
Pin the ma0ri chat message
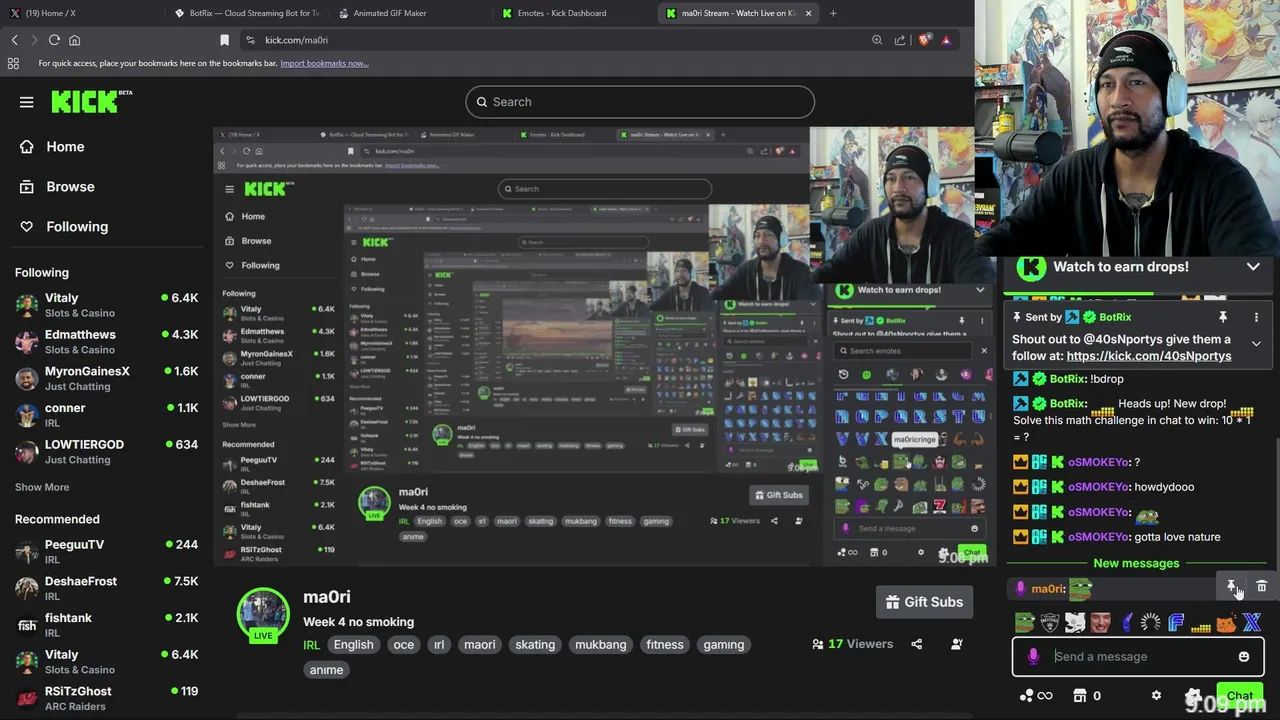click(1232, 587)
